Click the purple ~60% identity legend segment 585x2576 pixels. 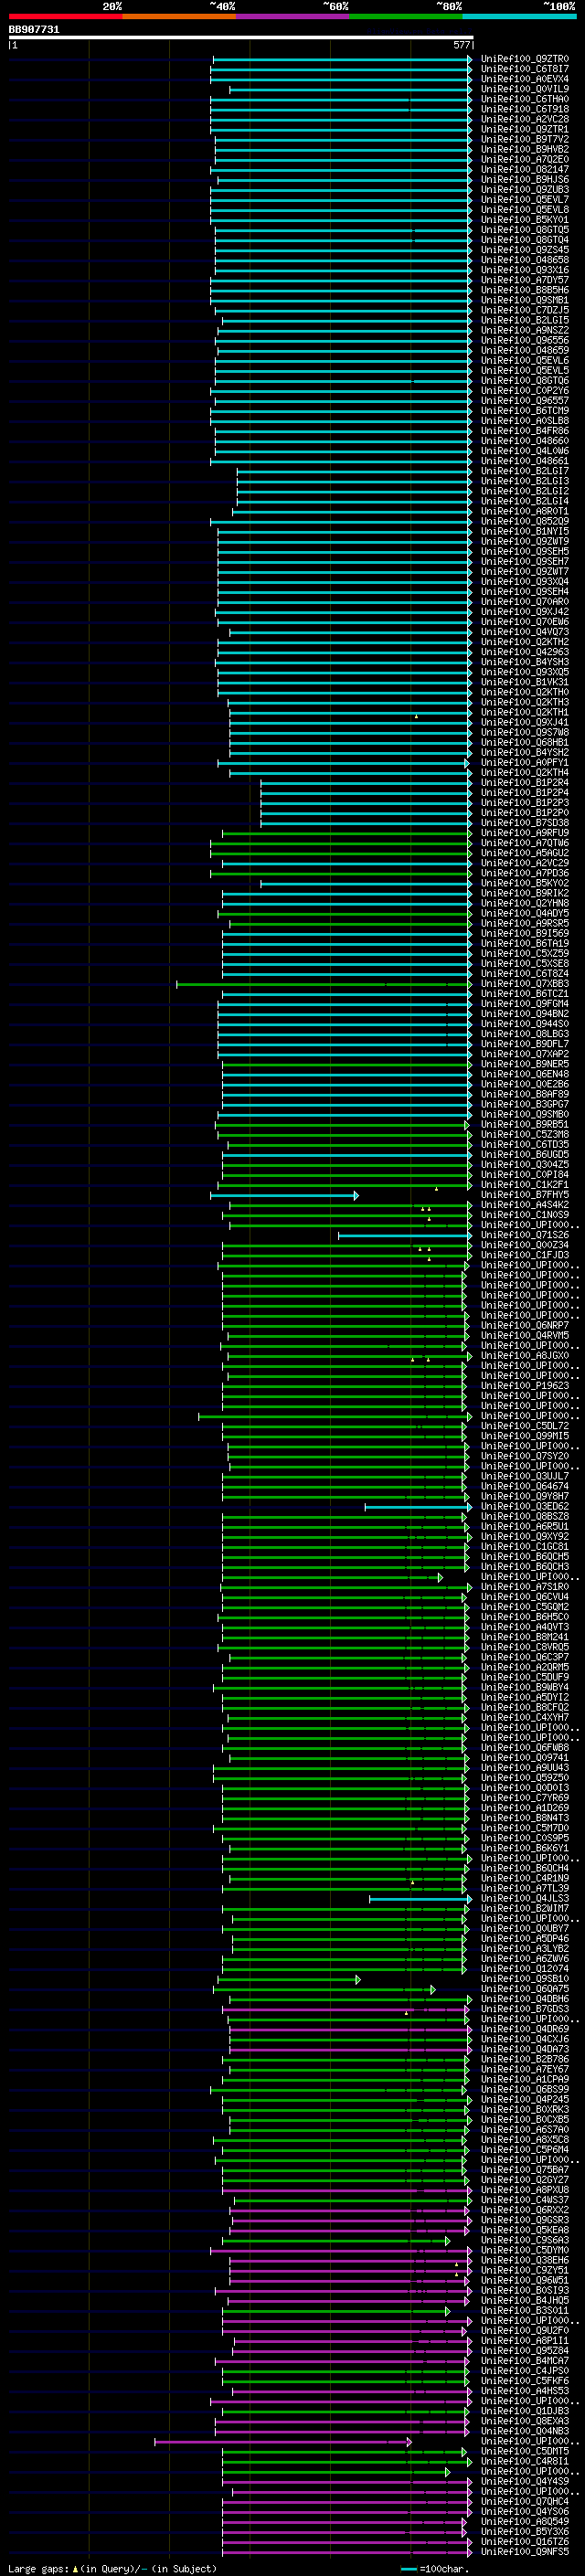tap(293, 16)
